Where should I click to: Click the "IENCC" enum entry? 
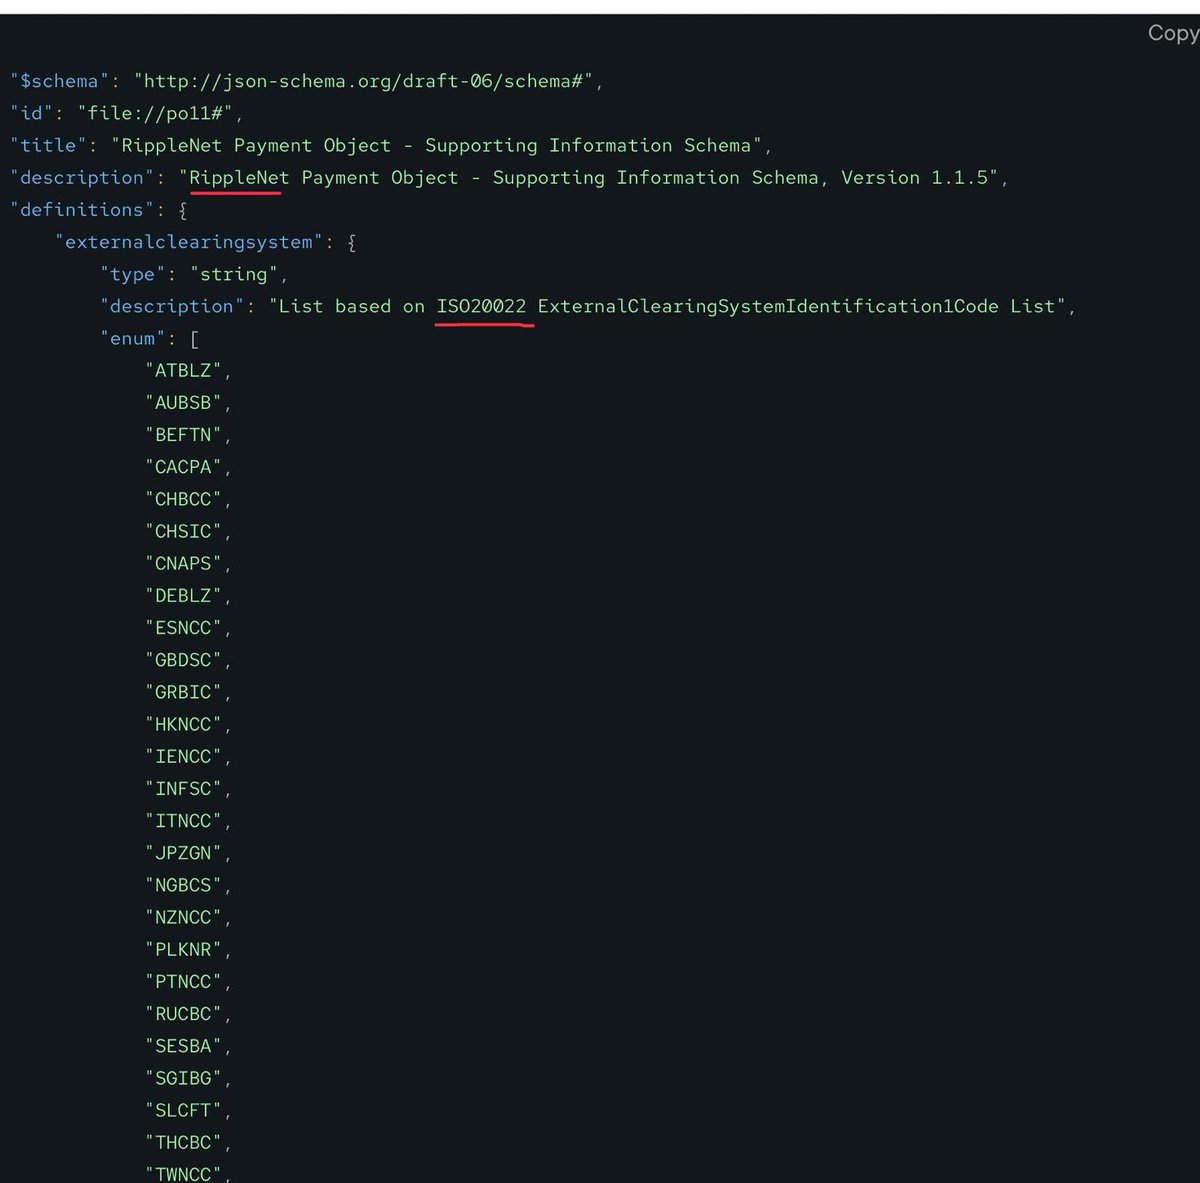click(x=183, y=756)
